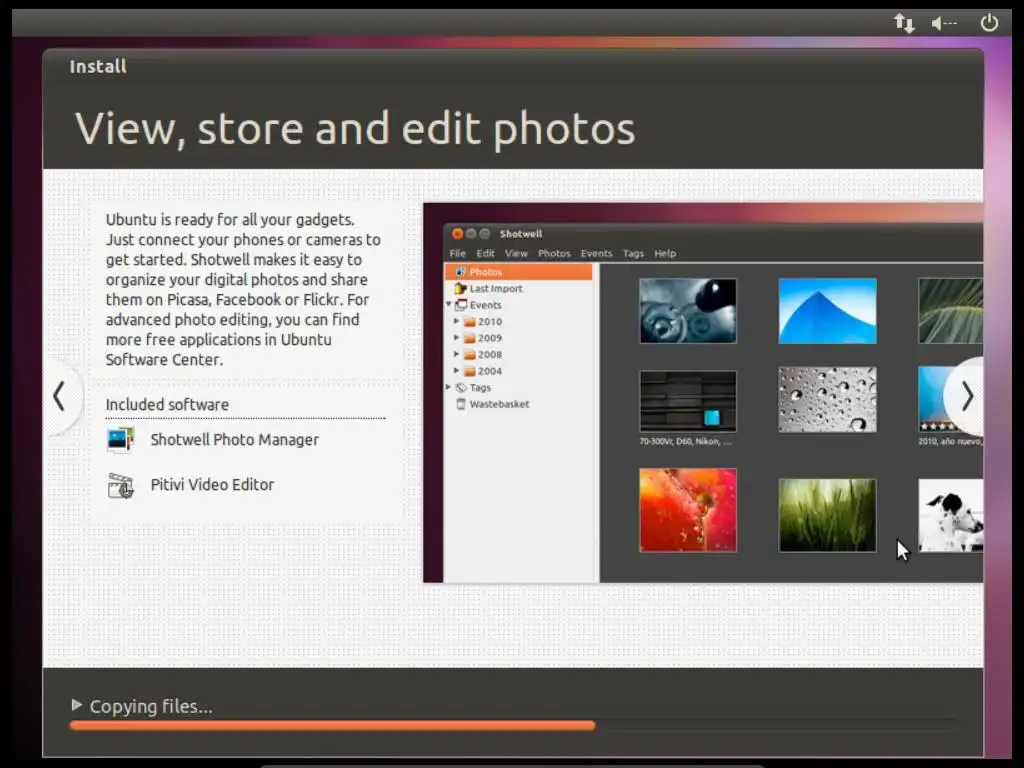Expand the Copying files details triangle
Image resolution: width=1024 pixels, height=768 pixels.
point(76,705)
